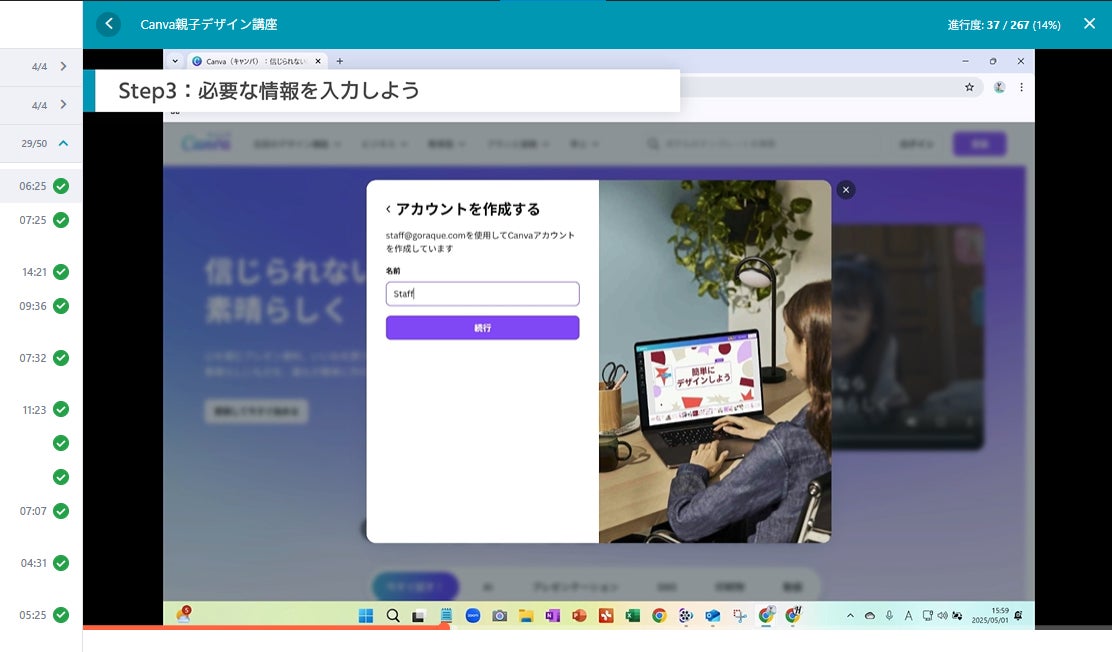The height and width of the screenshot is (652, 1112).
Task: Open taskbar Search magnifier
Action: (x=393, y=616)
